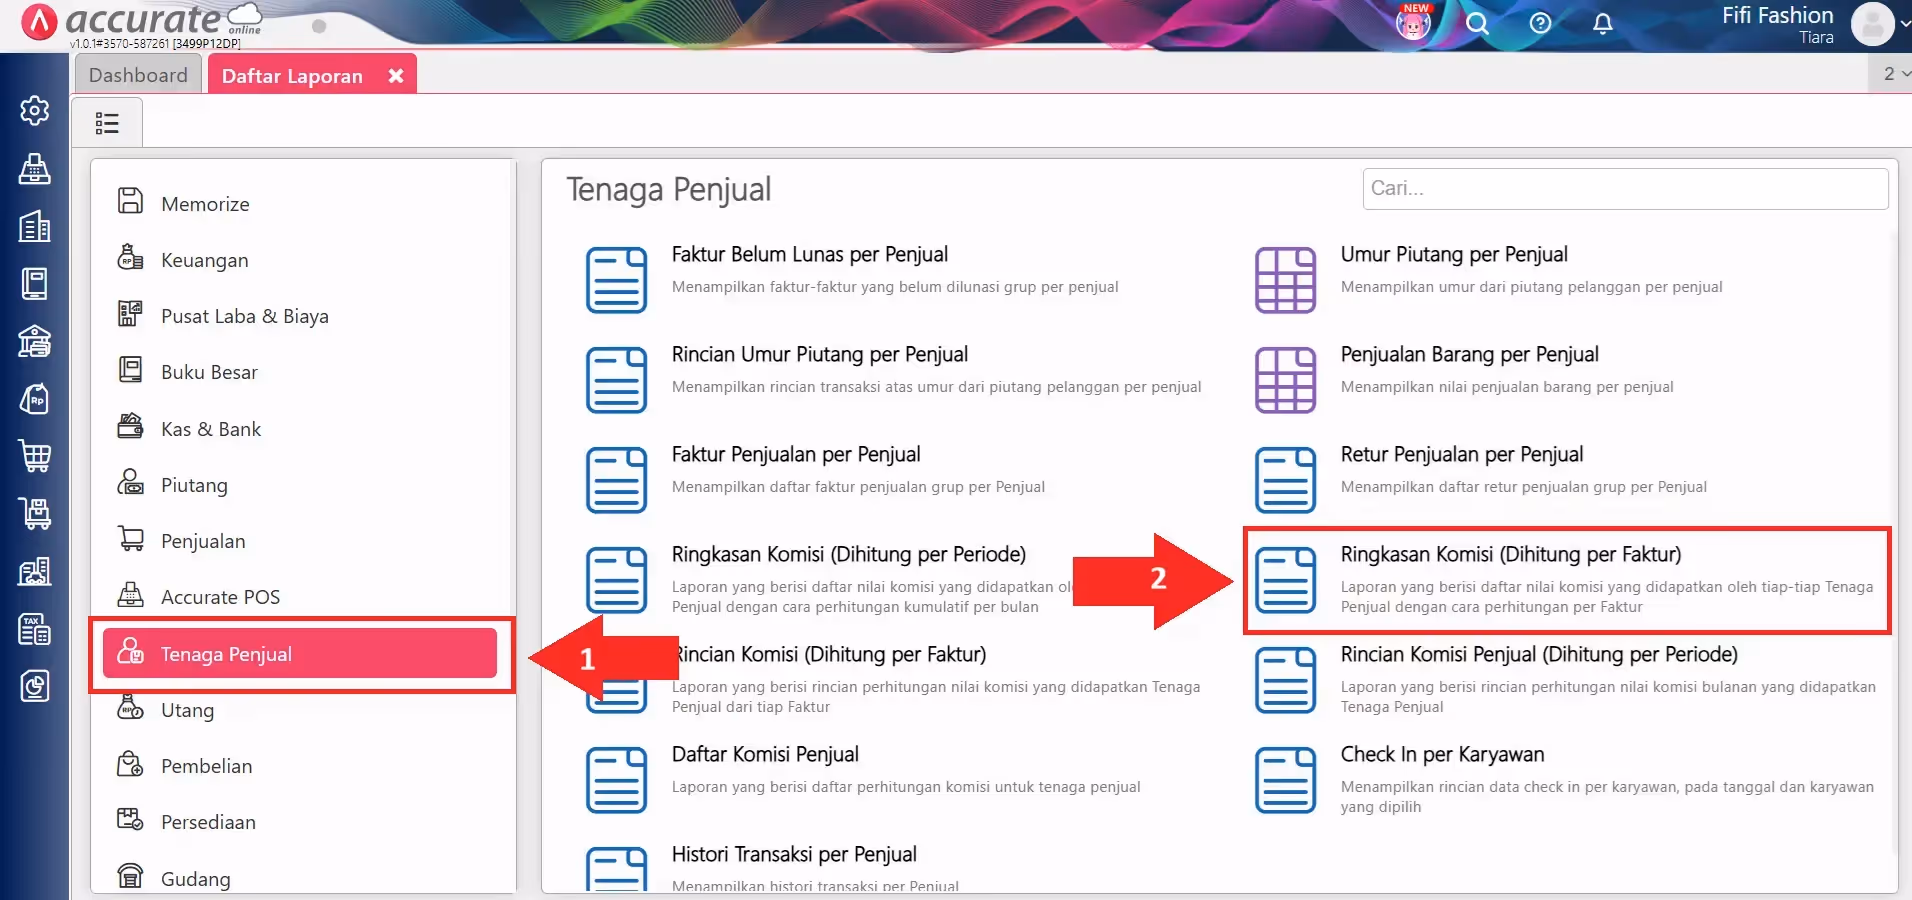
Task: Click document icon for Rincian Umur Piutang per Penjual
Action: pyautogui.click(x=616, y=380)
